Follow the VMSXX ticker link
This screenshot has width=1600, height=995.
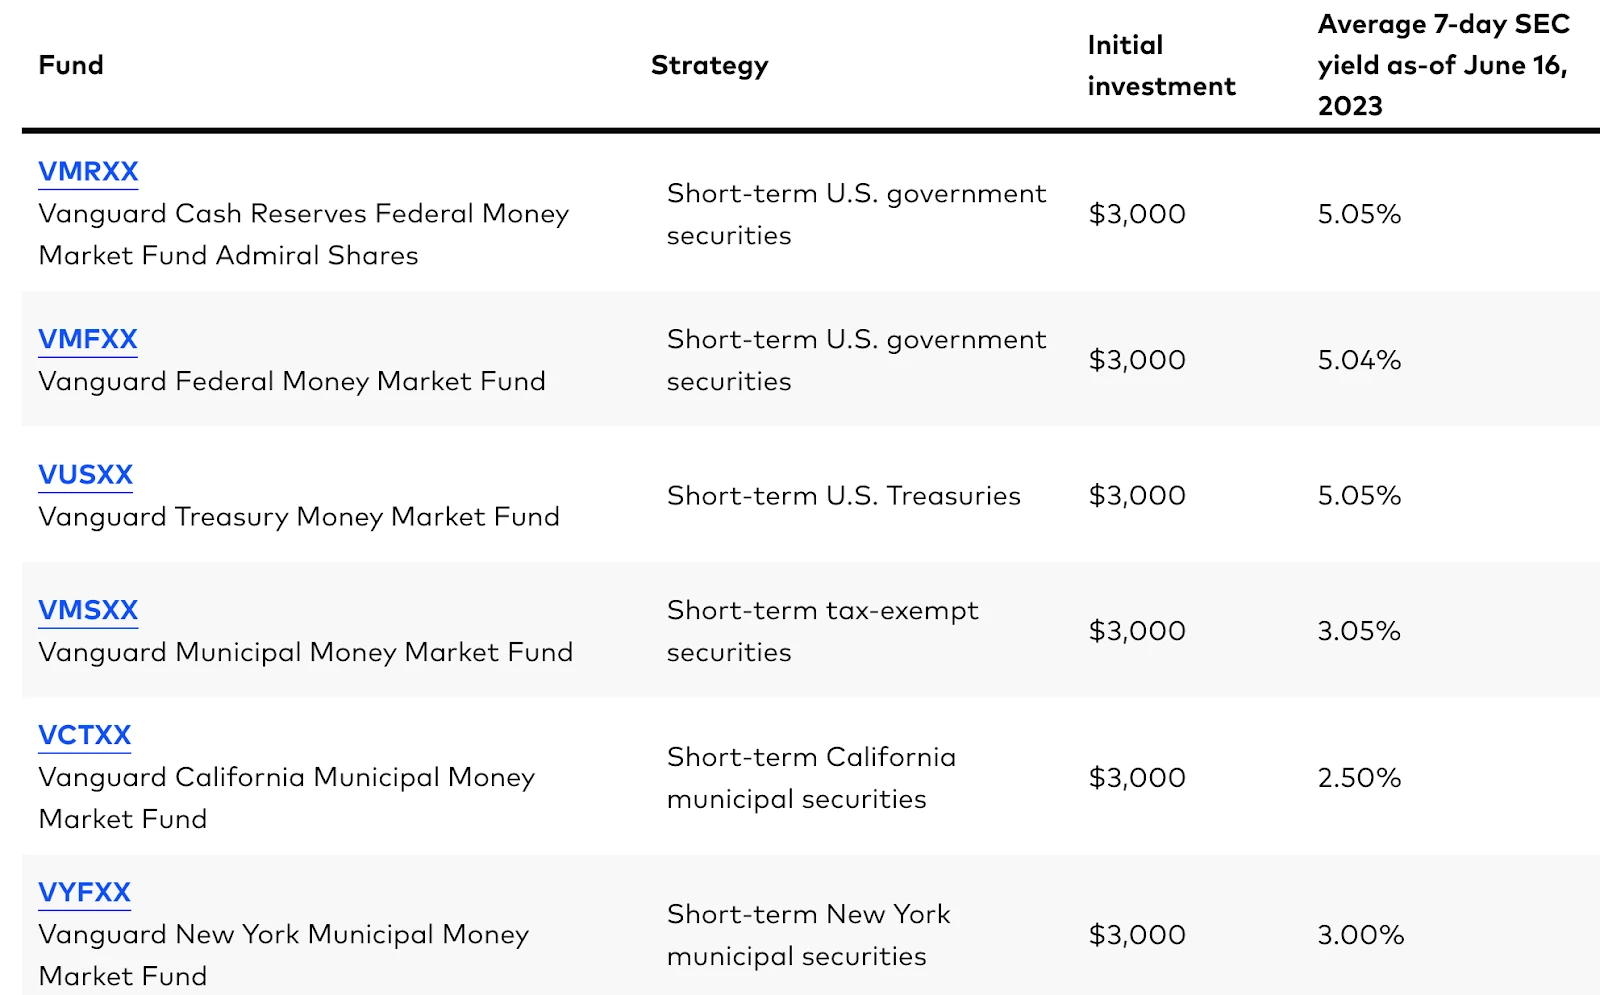pyautogui.click(x=88, y=610)
